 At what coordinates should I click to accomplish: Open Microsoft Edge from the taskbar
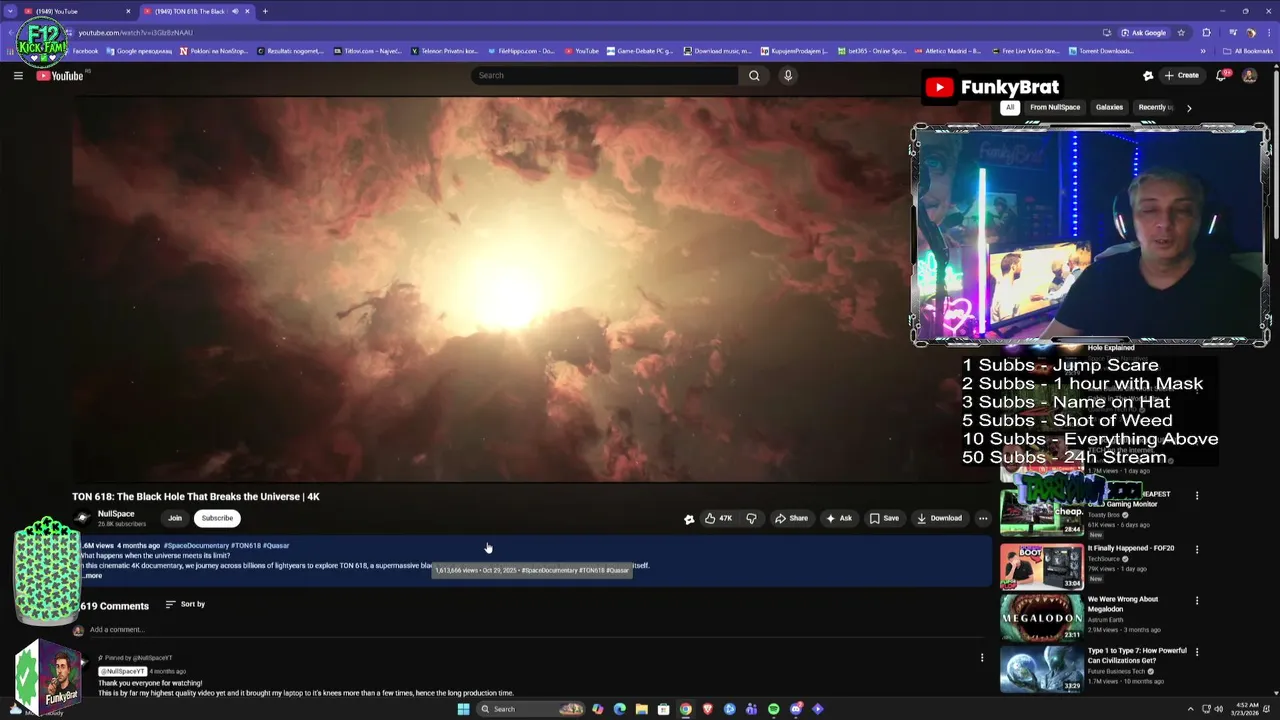point(620,709)
